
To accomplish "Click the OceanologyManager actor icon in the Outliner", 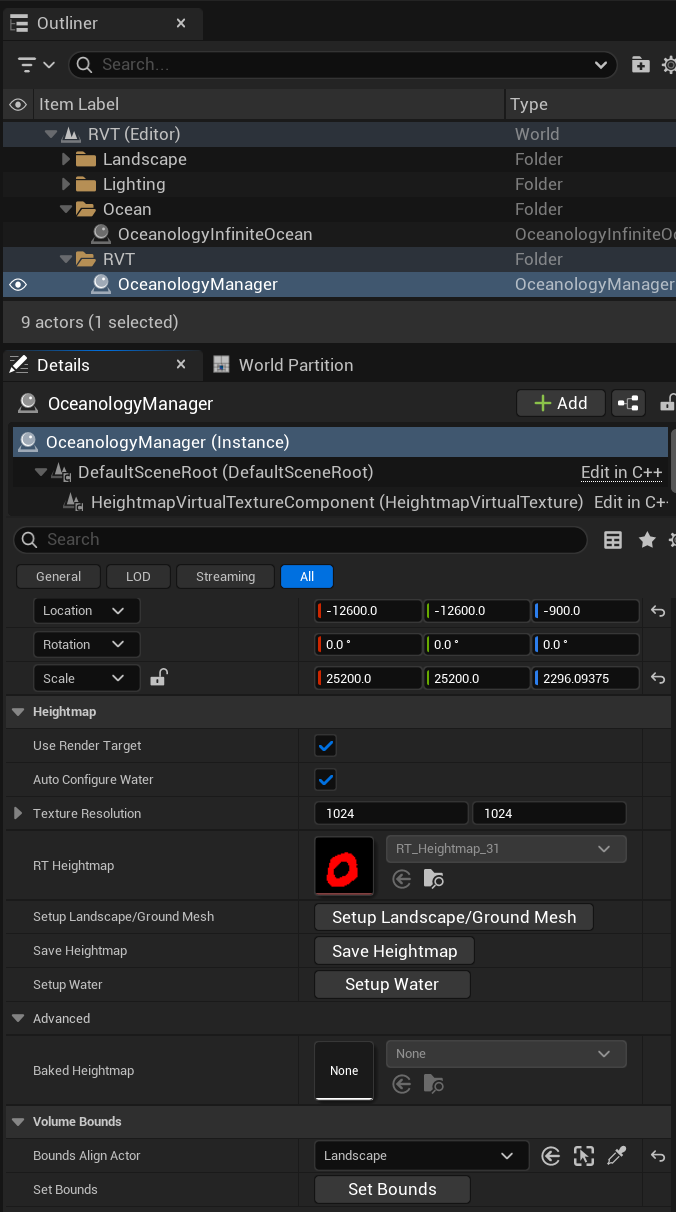I will [x=101, y=284].
